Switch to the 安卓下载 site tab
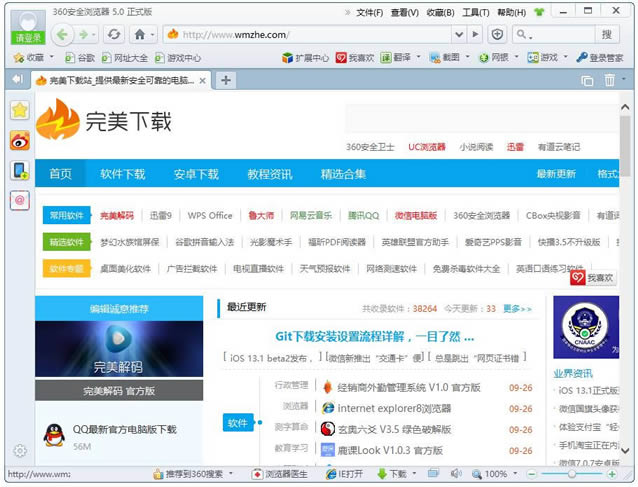The height and width of the screenshot is (487, 638). click(196, 174)
